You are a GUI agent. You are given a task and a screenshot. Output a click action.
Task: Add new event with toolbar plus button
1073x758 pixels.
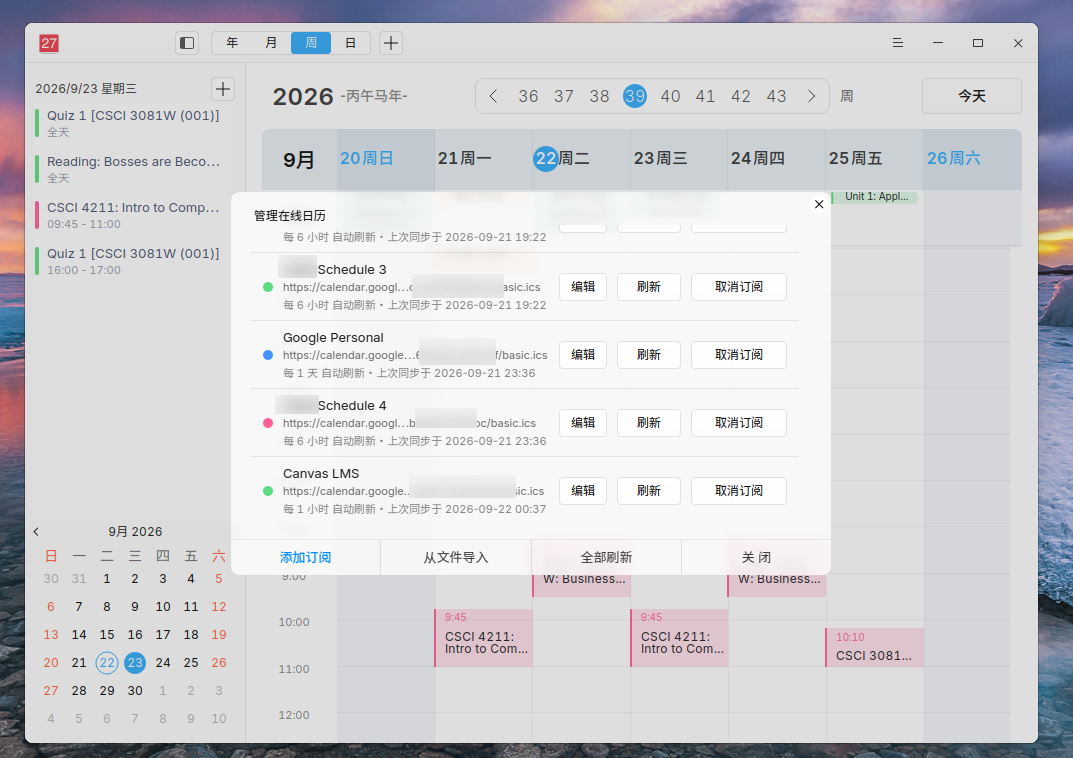(391, 43)
